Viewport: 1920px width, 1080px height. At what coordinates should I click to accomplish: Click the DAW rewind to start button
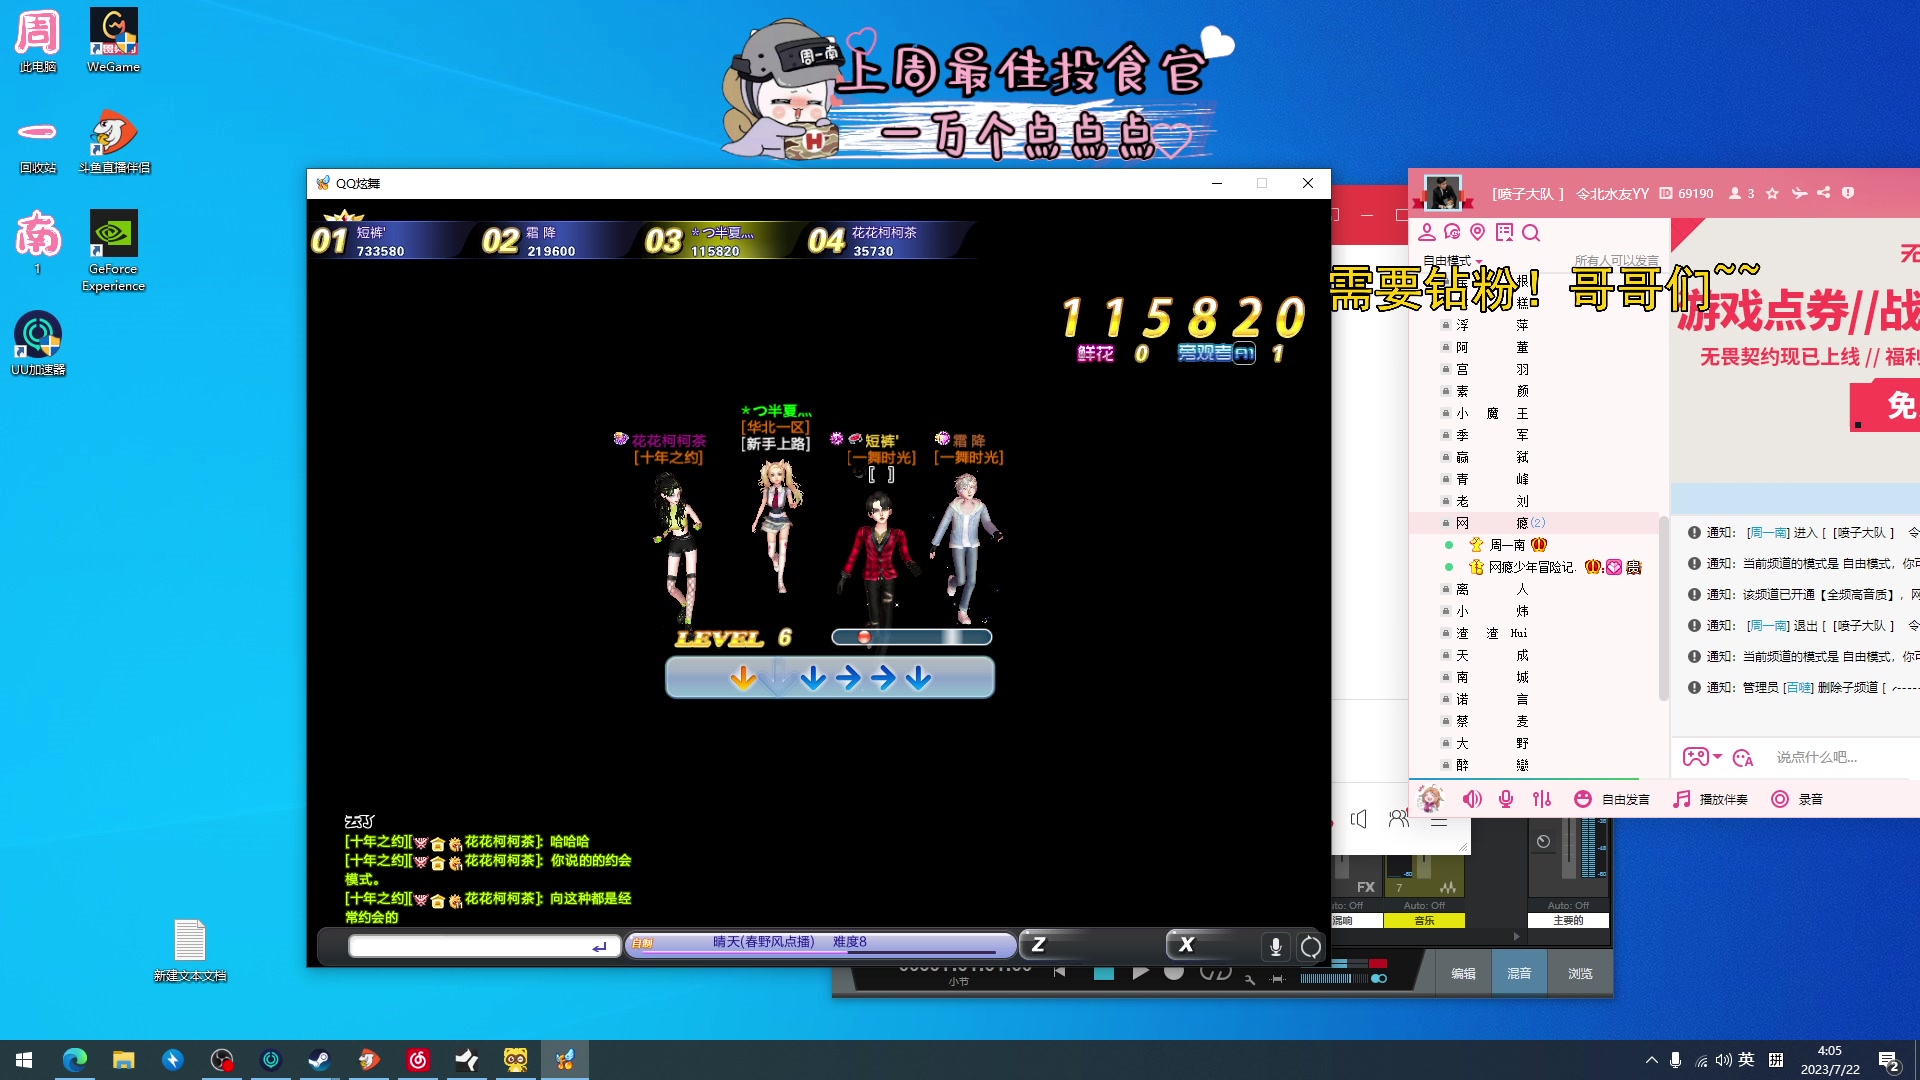point(1059,972)
